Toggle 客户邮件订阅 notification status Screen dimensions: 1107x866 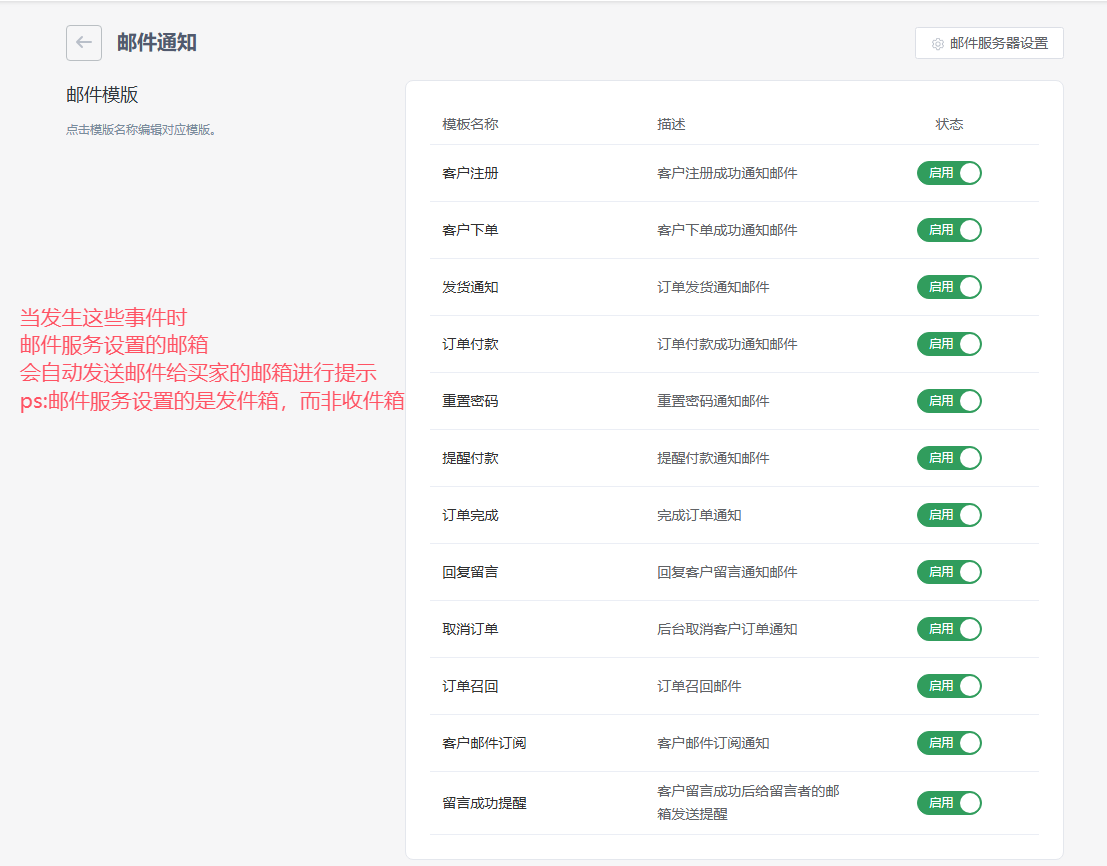click(949, 743)
